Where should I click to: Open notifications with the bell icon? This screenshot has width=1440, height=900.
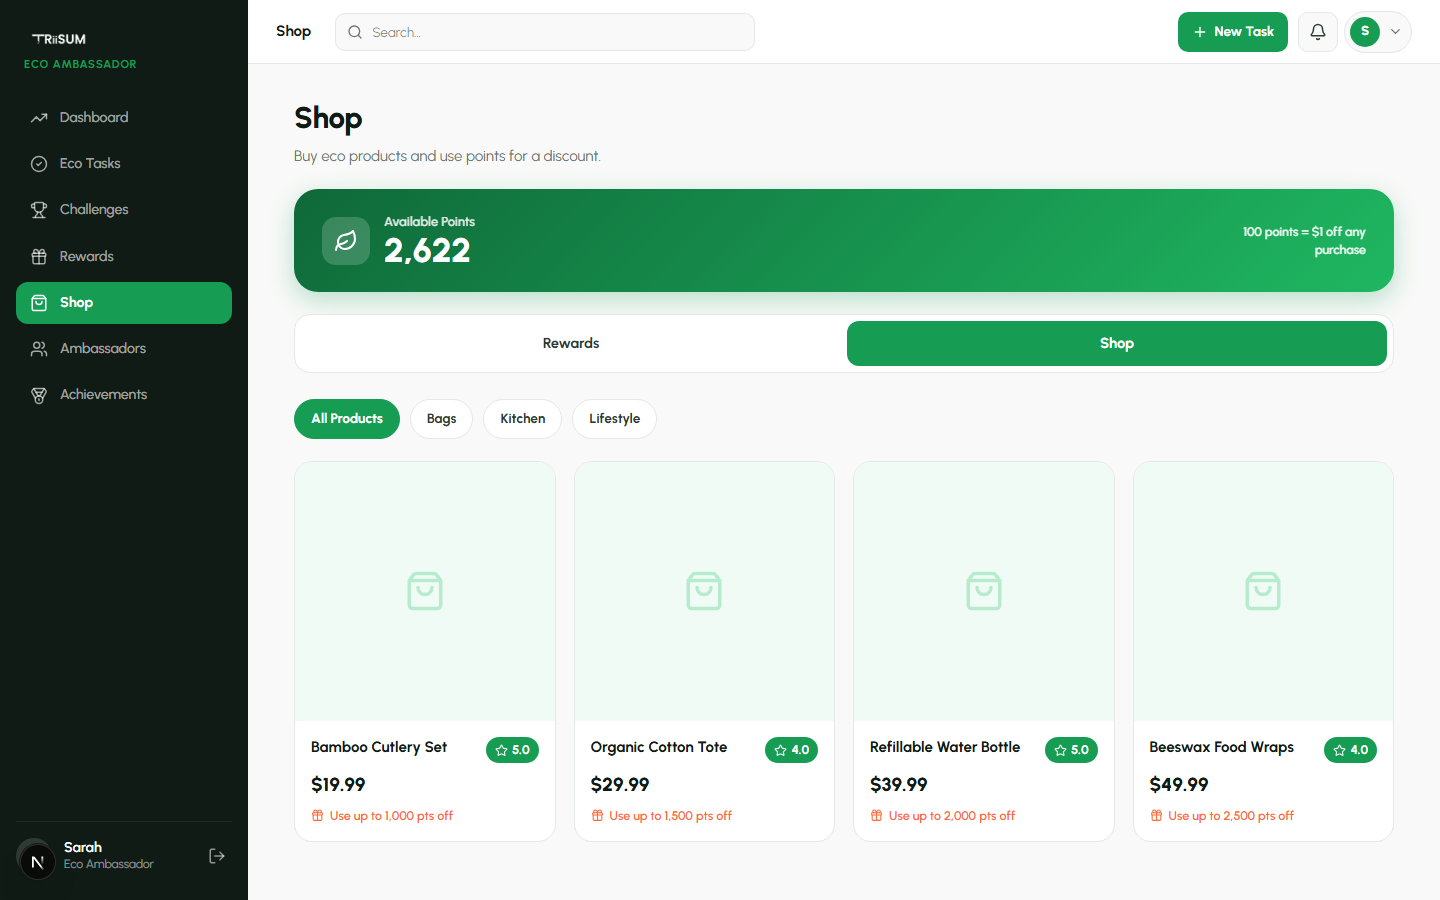pos(1318,32)
